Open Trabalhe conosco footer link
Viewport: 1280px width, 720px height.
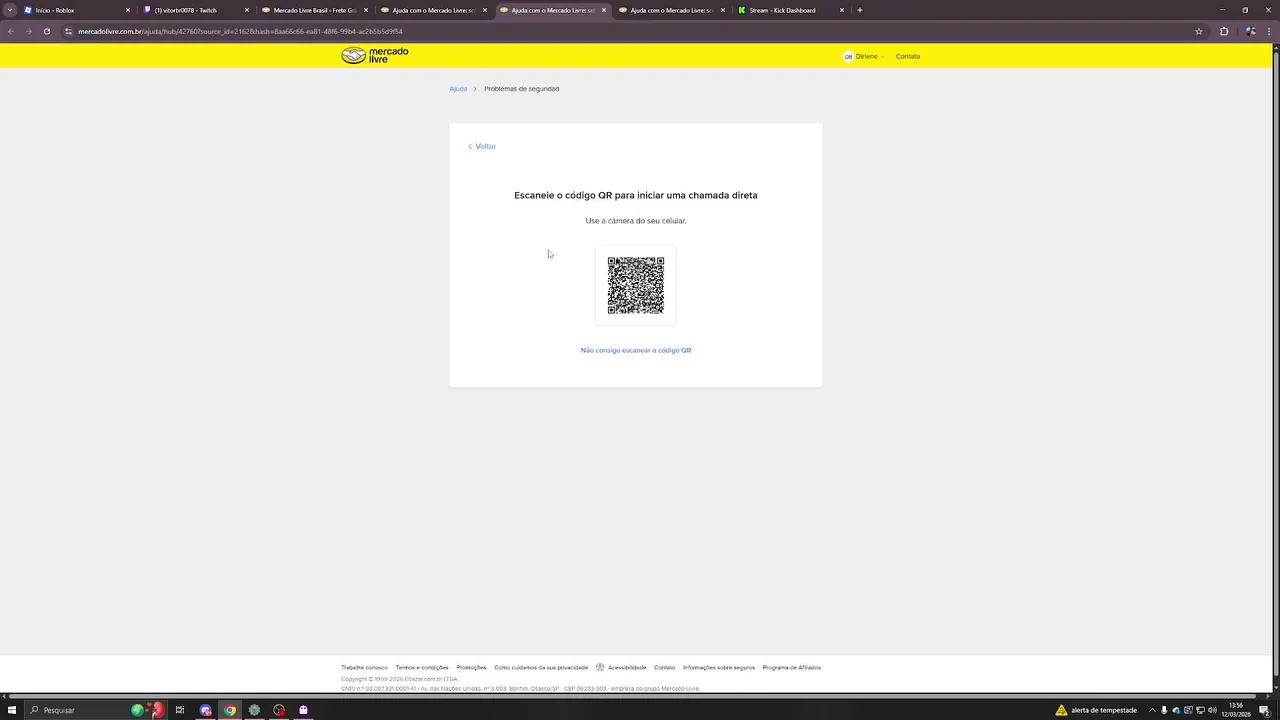click(x=364, y=667)
